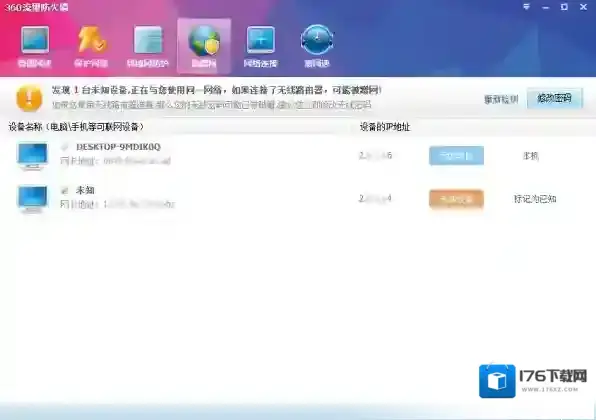Close the 360流量防火墙 window
The height and width of the screenshot is (420, 596).
pos(583,6)
